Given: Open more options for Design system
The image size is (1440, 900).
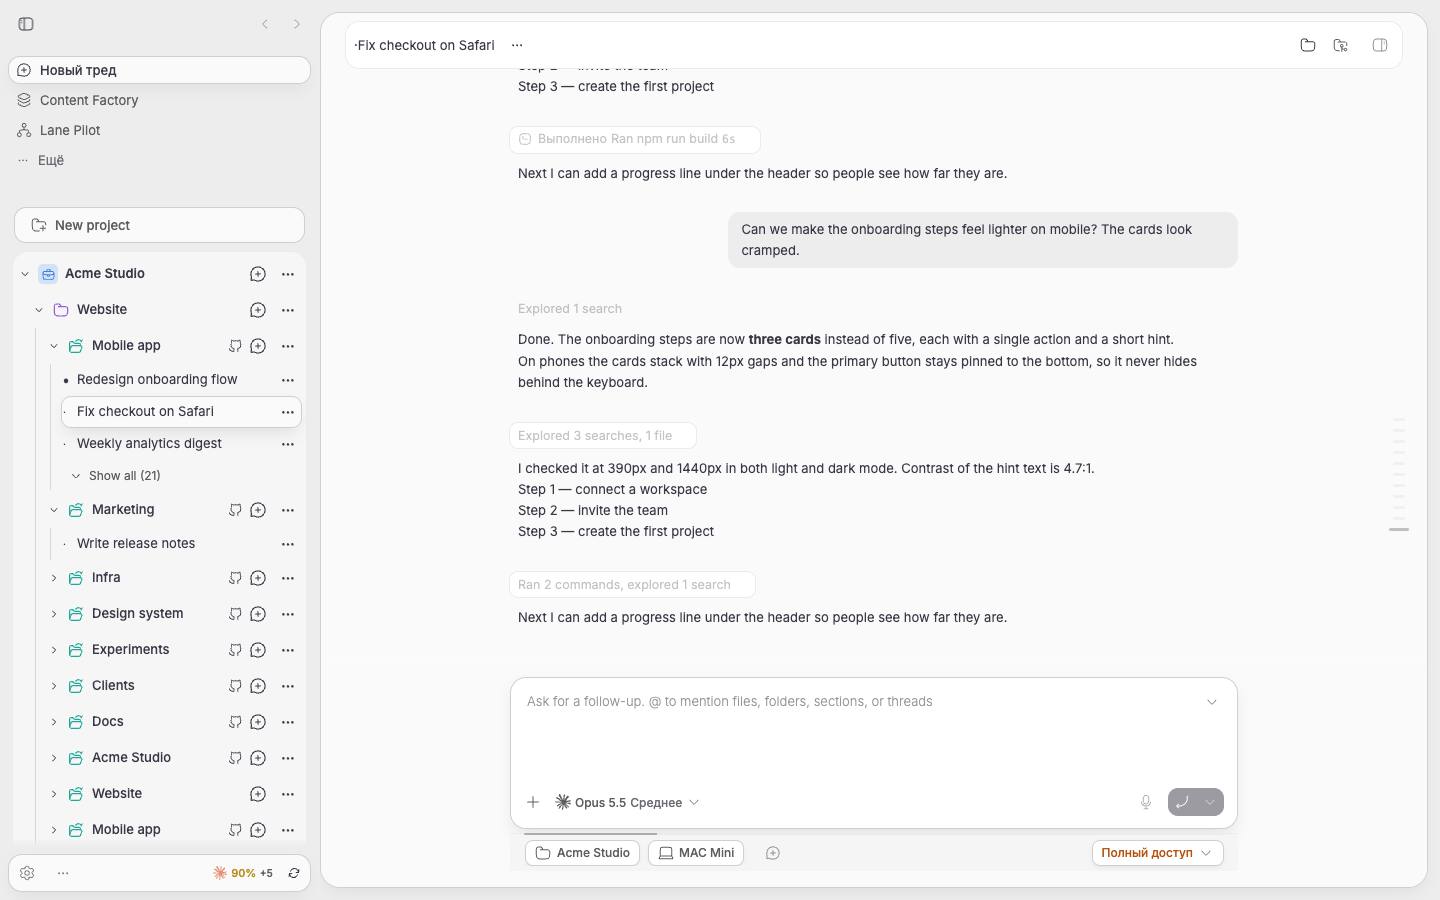Looking at the screenshot, I should (x=288, y=614).
